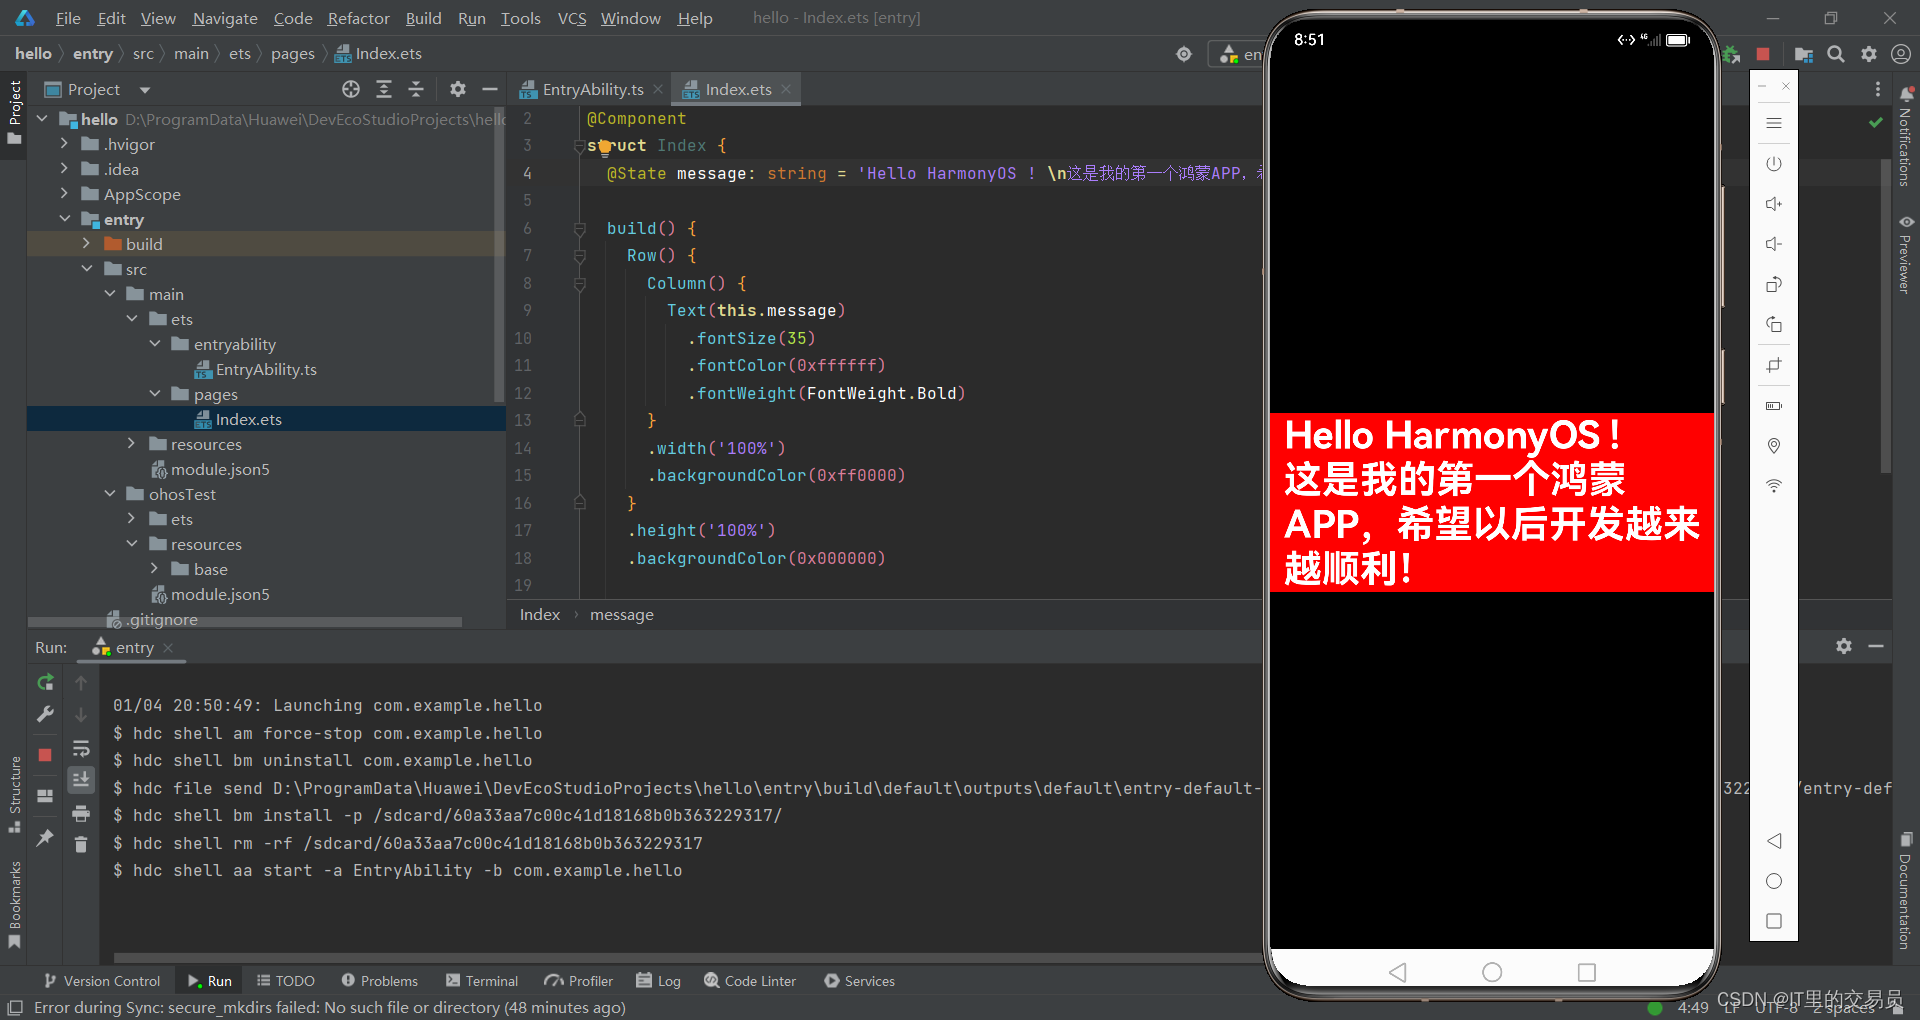Click emulator power button icon
Viewport: 1920px width, 1020px height.
1774,163
